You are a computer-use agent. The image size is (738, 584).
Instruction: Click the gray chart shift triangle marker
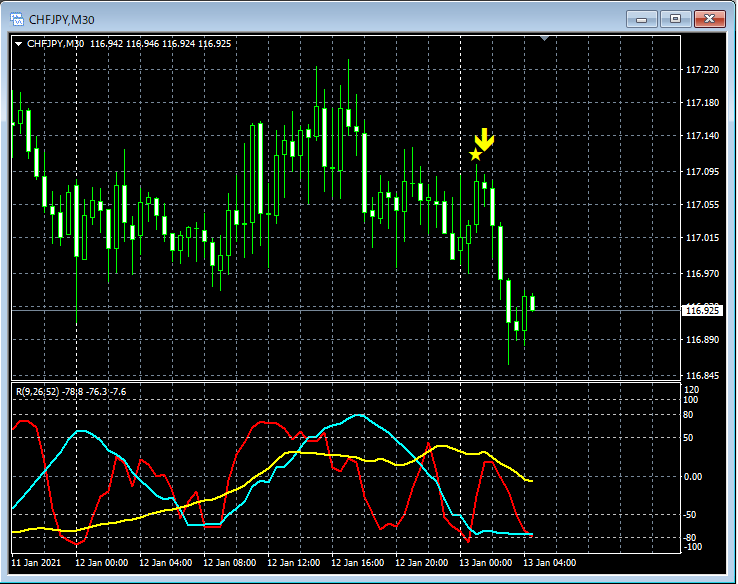coord(544,38)
